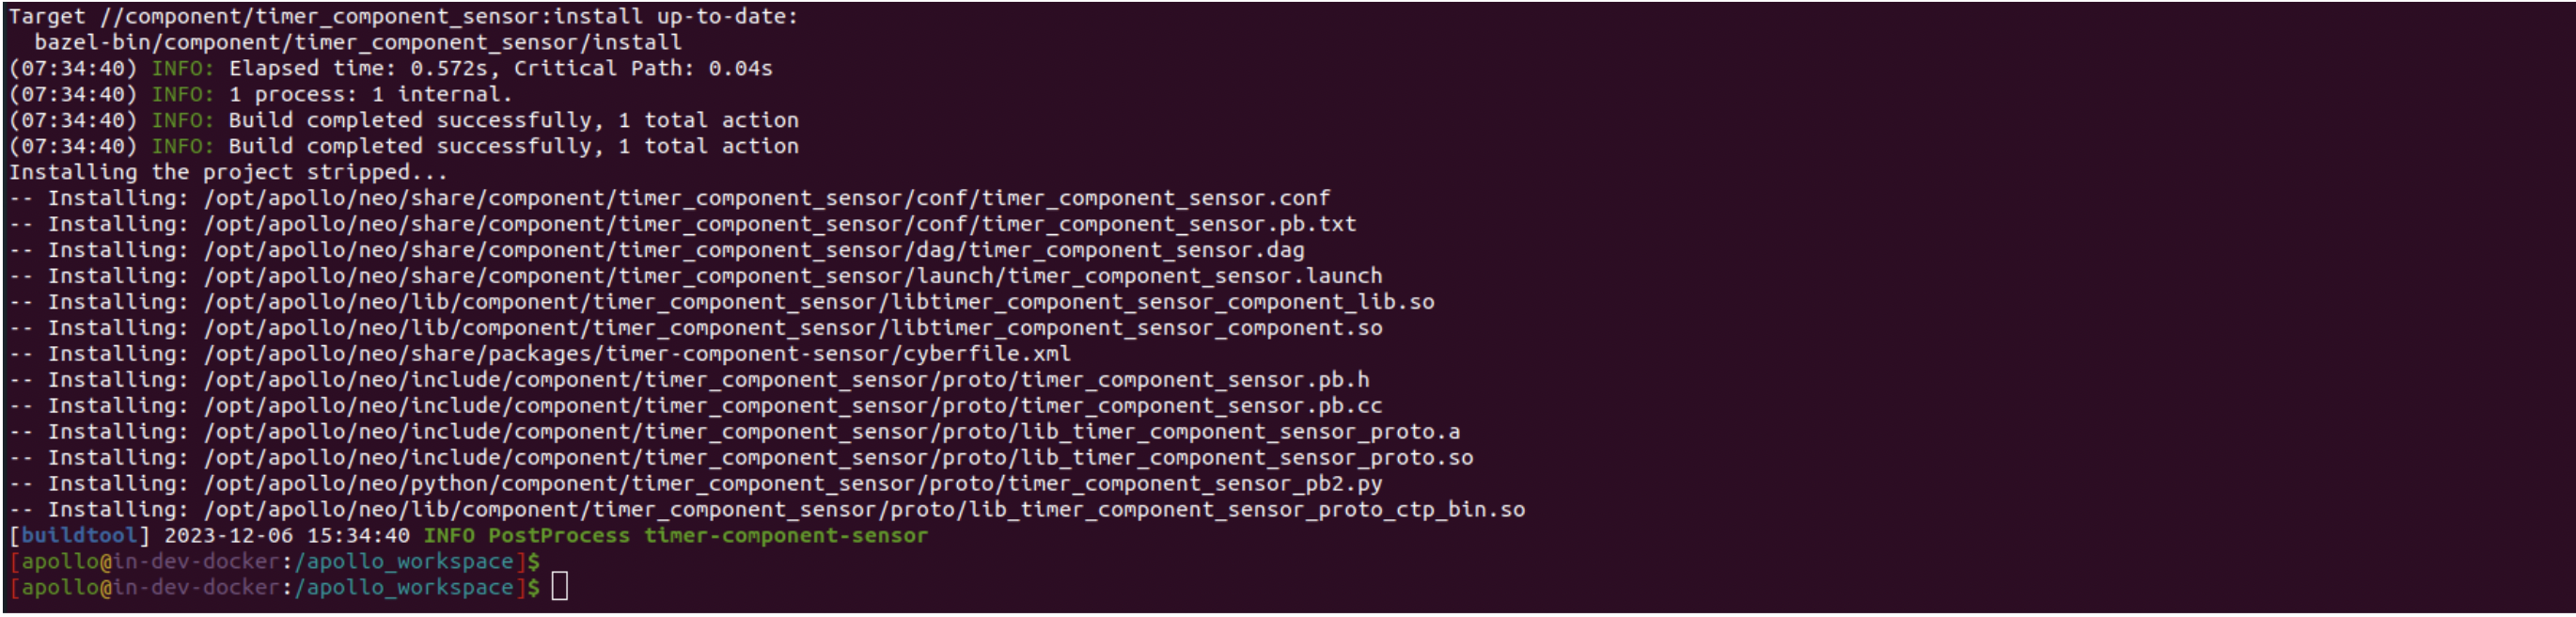
Task: Click the timer_component_sensor.launch path line
Action: (696, 276)
